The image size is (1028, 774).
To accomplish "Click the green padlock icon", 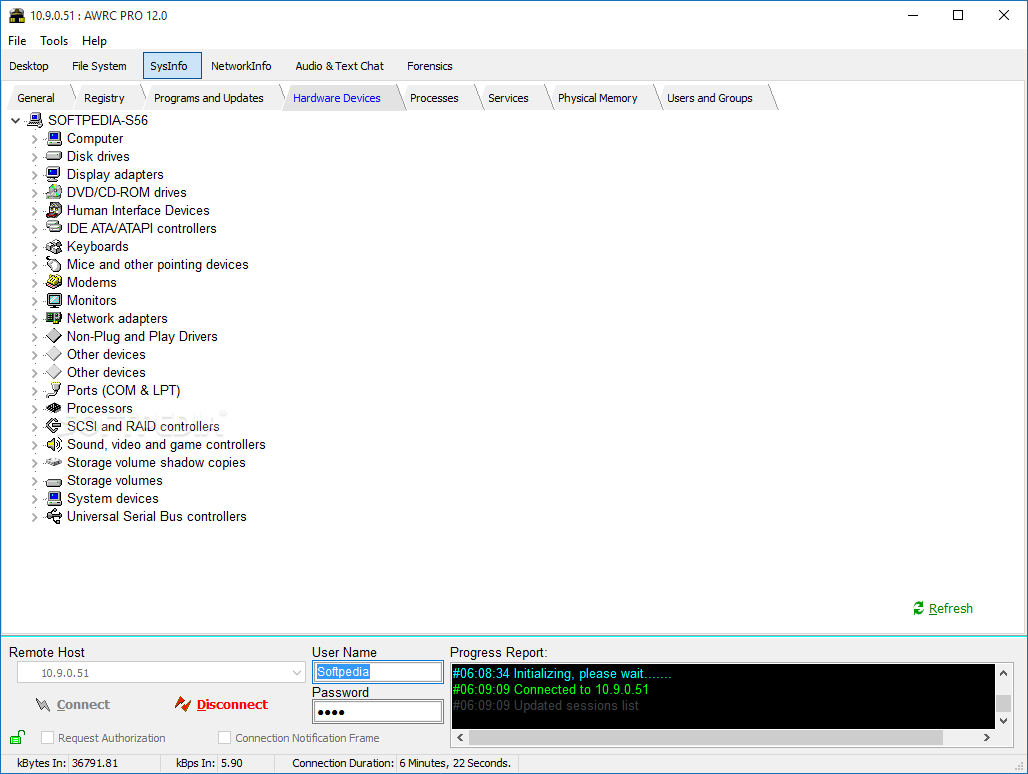I will [18, 737].
